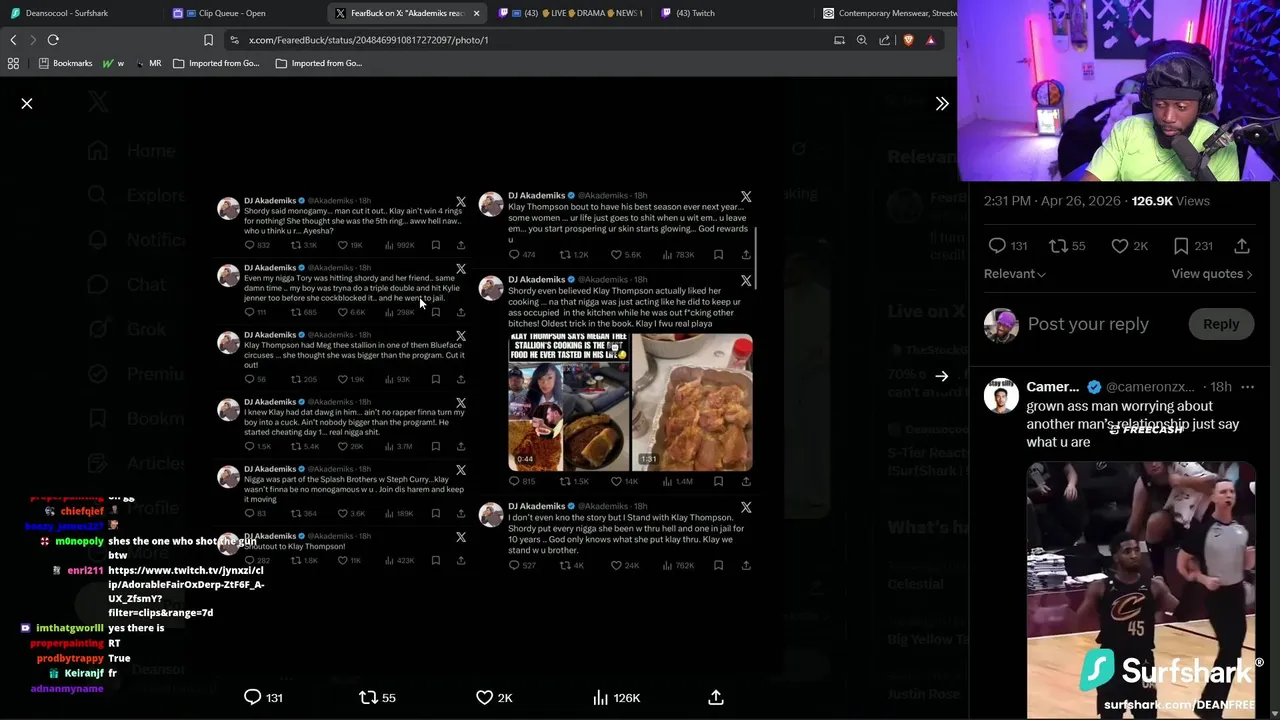Go back with the browser back arrow
1280x720 pixels.
pyautogui.click(x=13, y=40)
